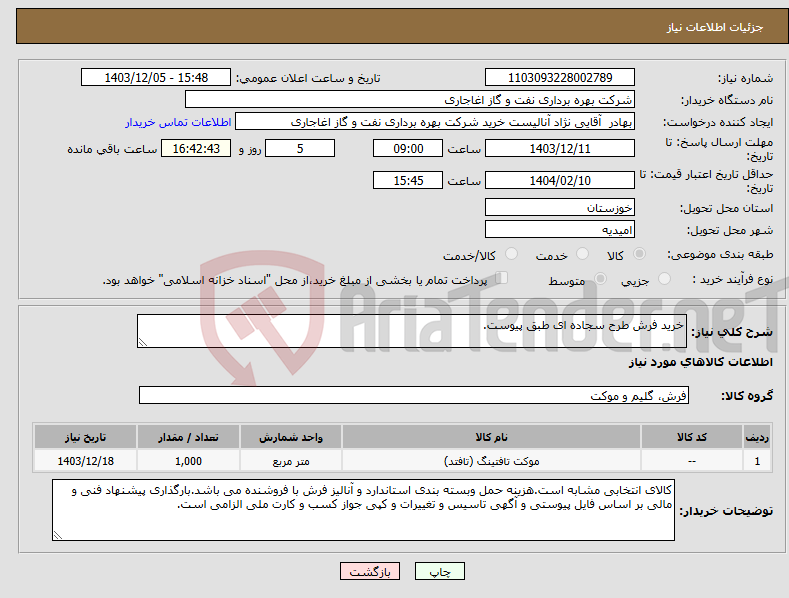Click the deadline time field 09:00
Screen dimensions: 789x598
(x=408, y=148)
